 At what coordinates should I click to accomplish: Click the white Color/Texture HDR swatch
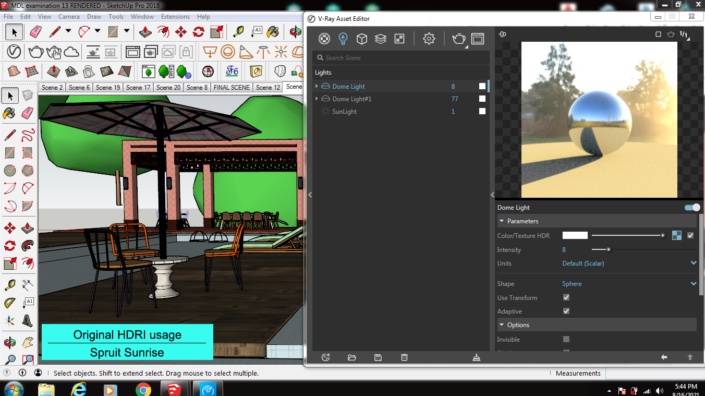[x=575, y=236]
